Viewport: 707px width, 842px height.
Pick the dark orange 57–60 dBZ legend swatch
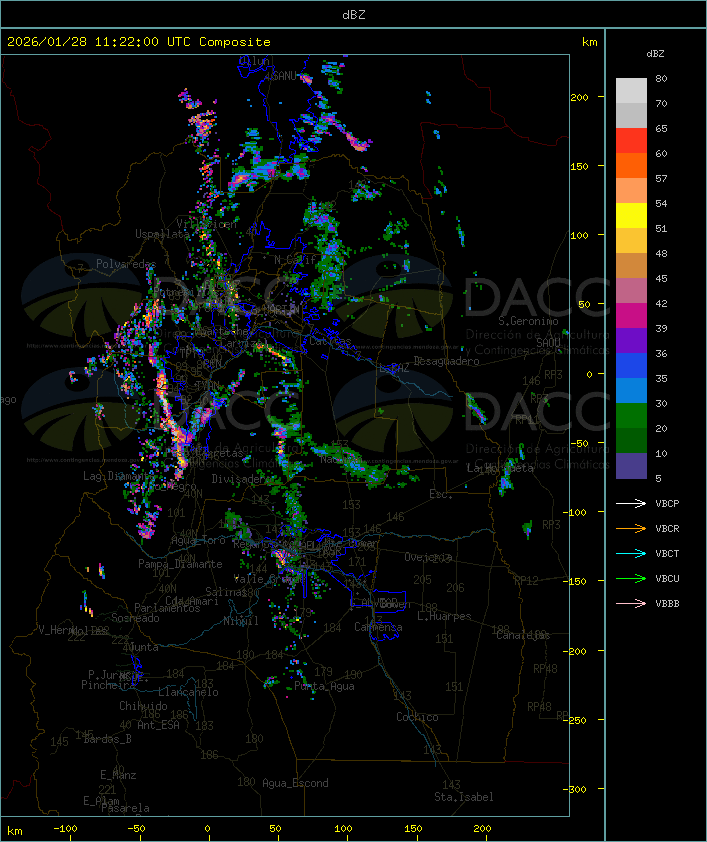[631, 165]
